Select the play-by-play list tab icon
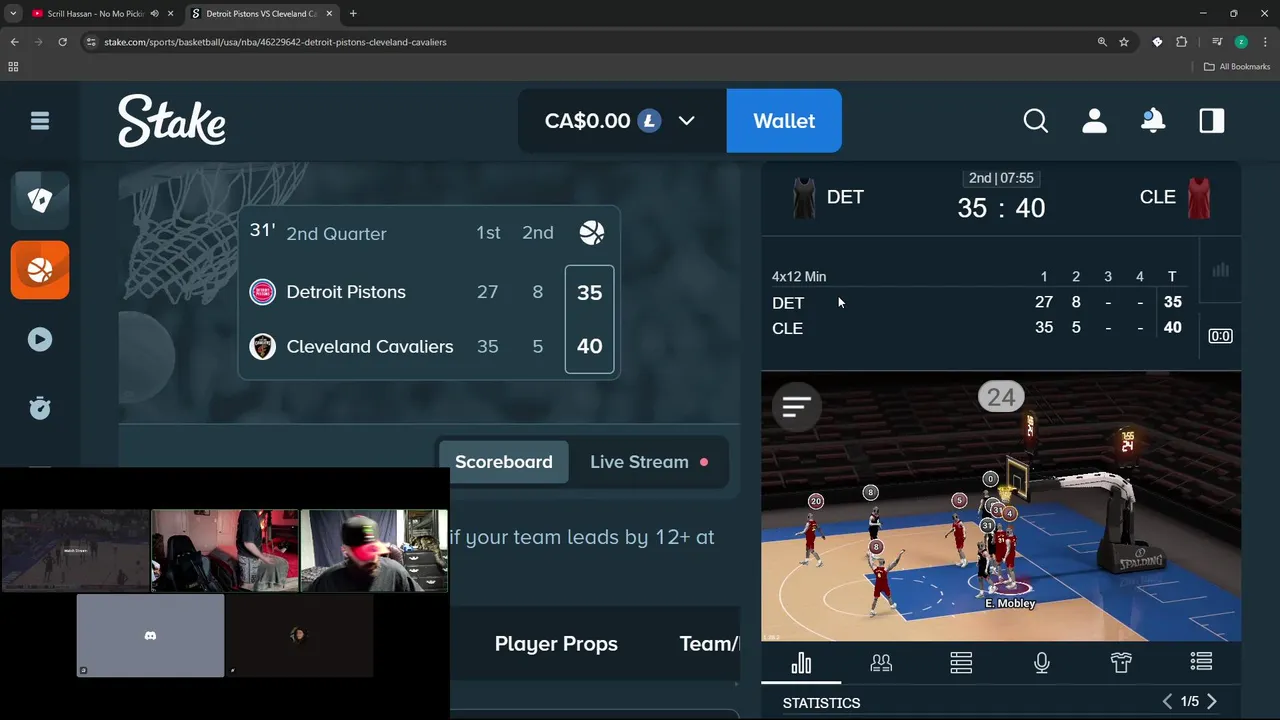The image size is (1280, 720). pos(1201,663)
